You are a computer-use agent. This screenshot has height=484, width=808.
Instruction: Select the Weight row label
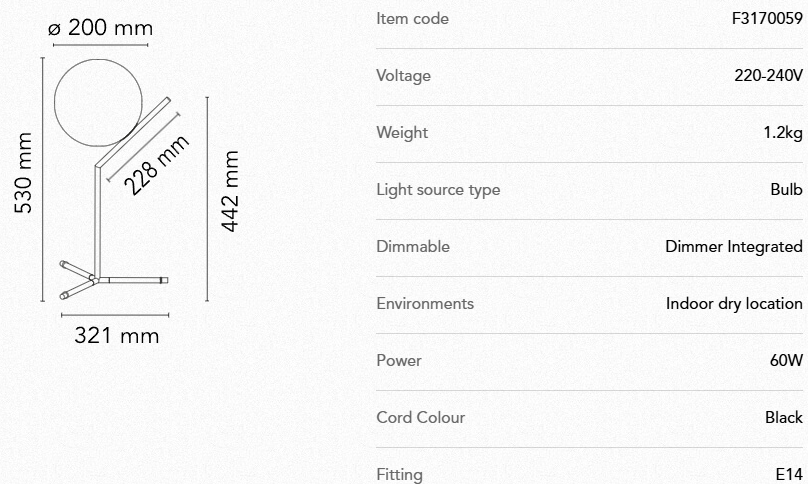coord(402,133)
